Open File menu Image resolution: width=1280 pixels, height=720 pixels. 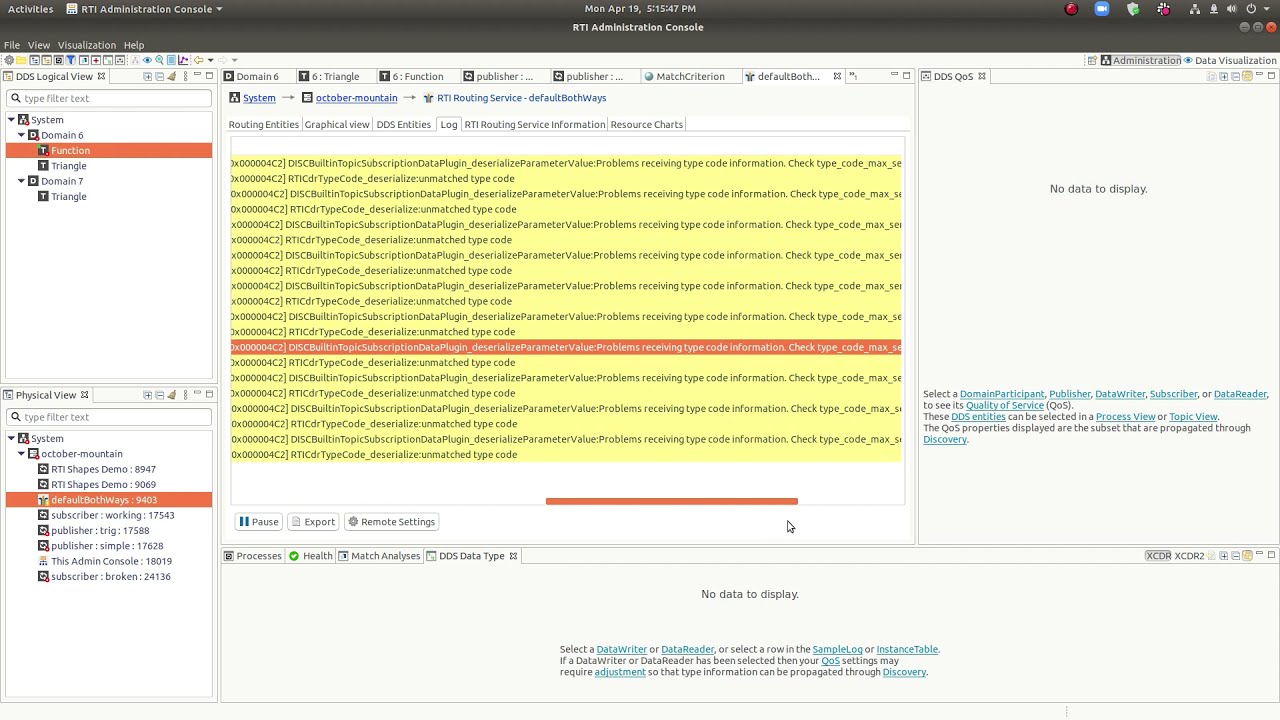pyautogui.click(x=12, y=45)
